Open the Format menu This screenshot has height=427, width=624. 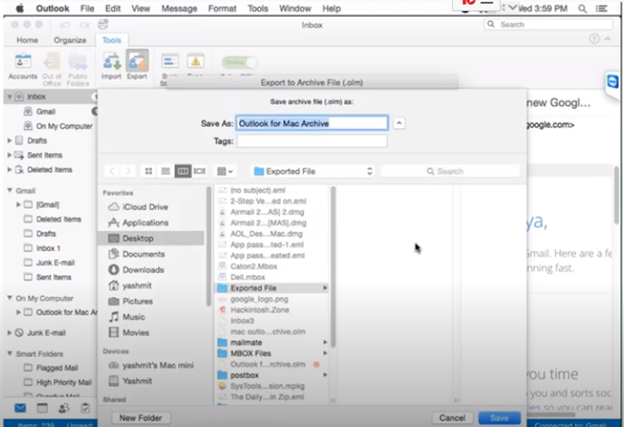click(x=222, y=8)
